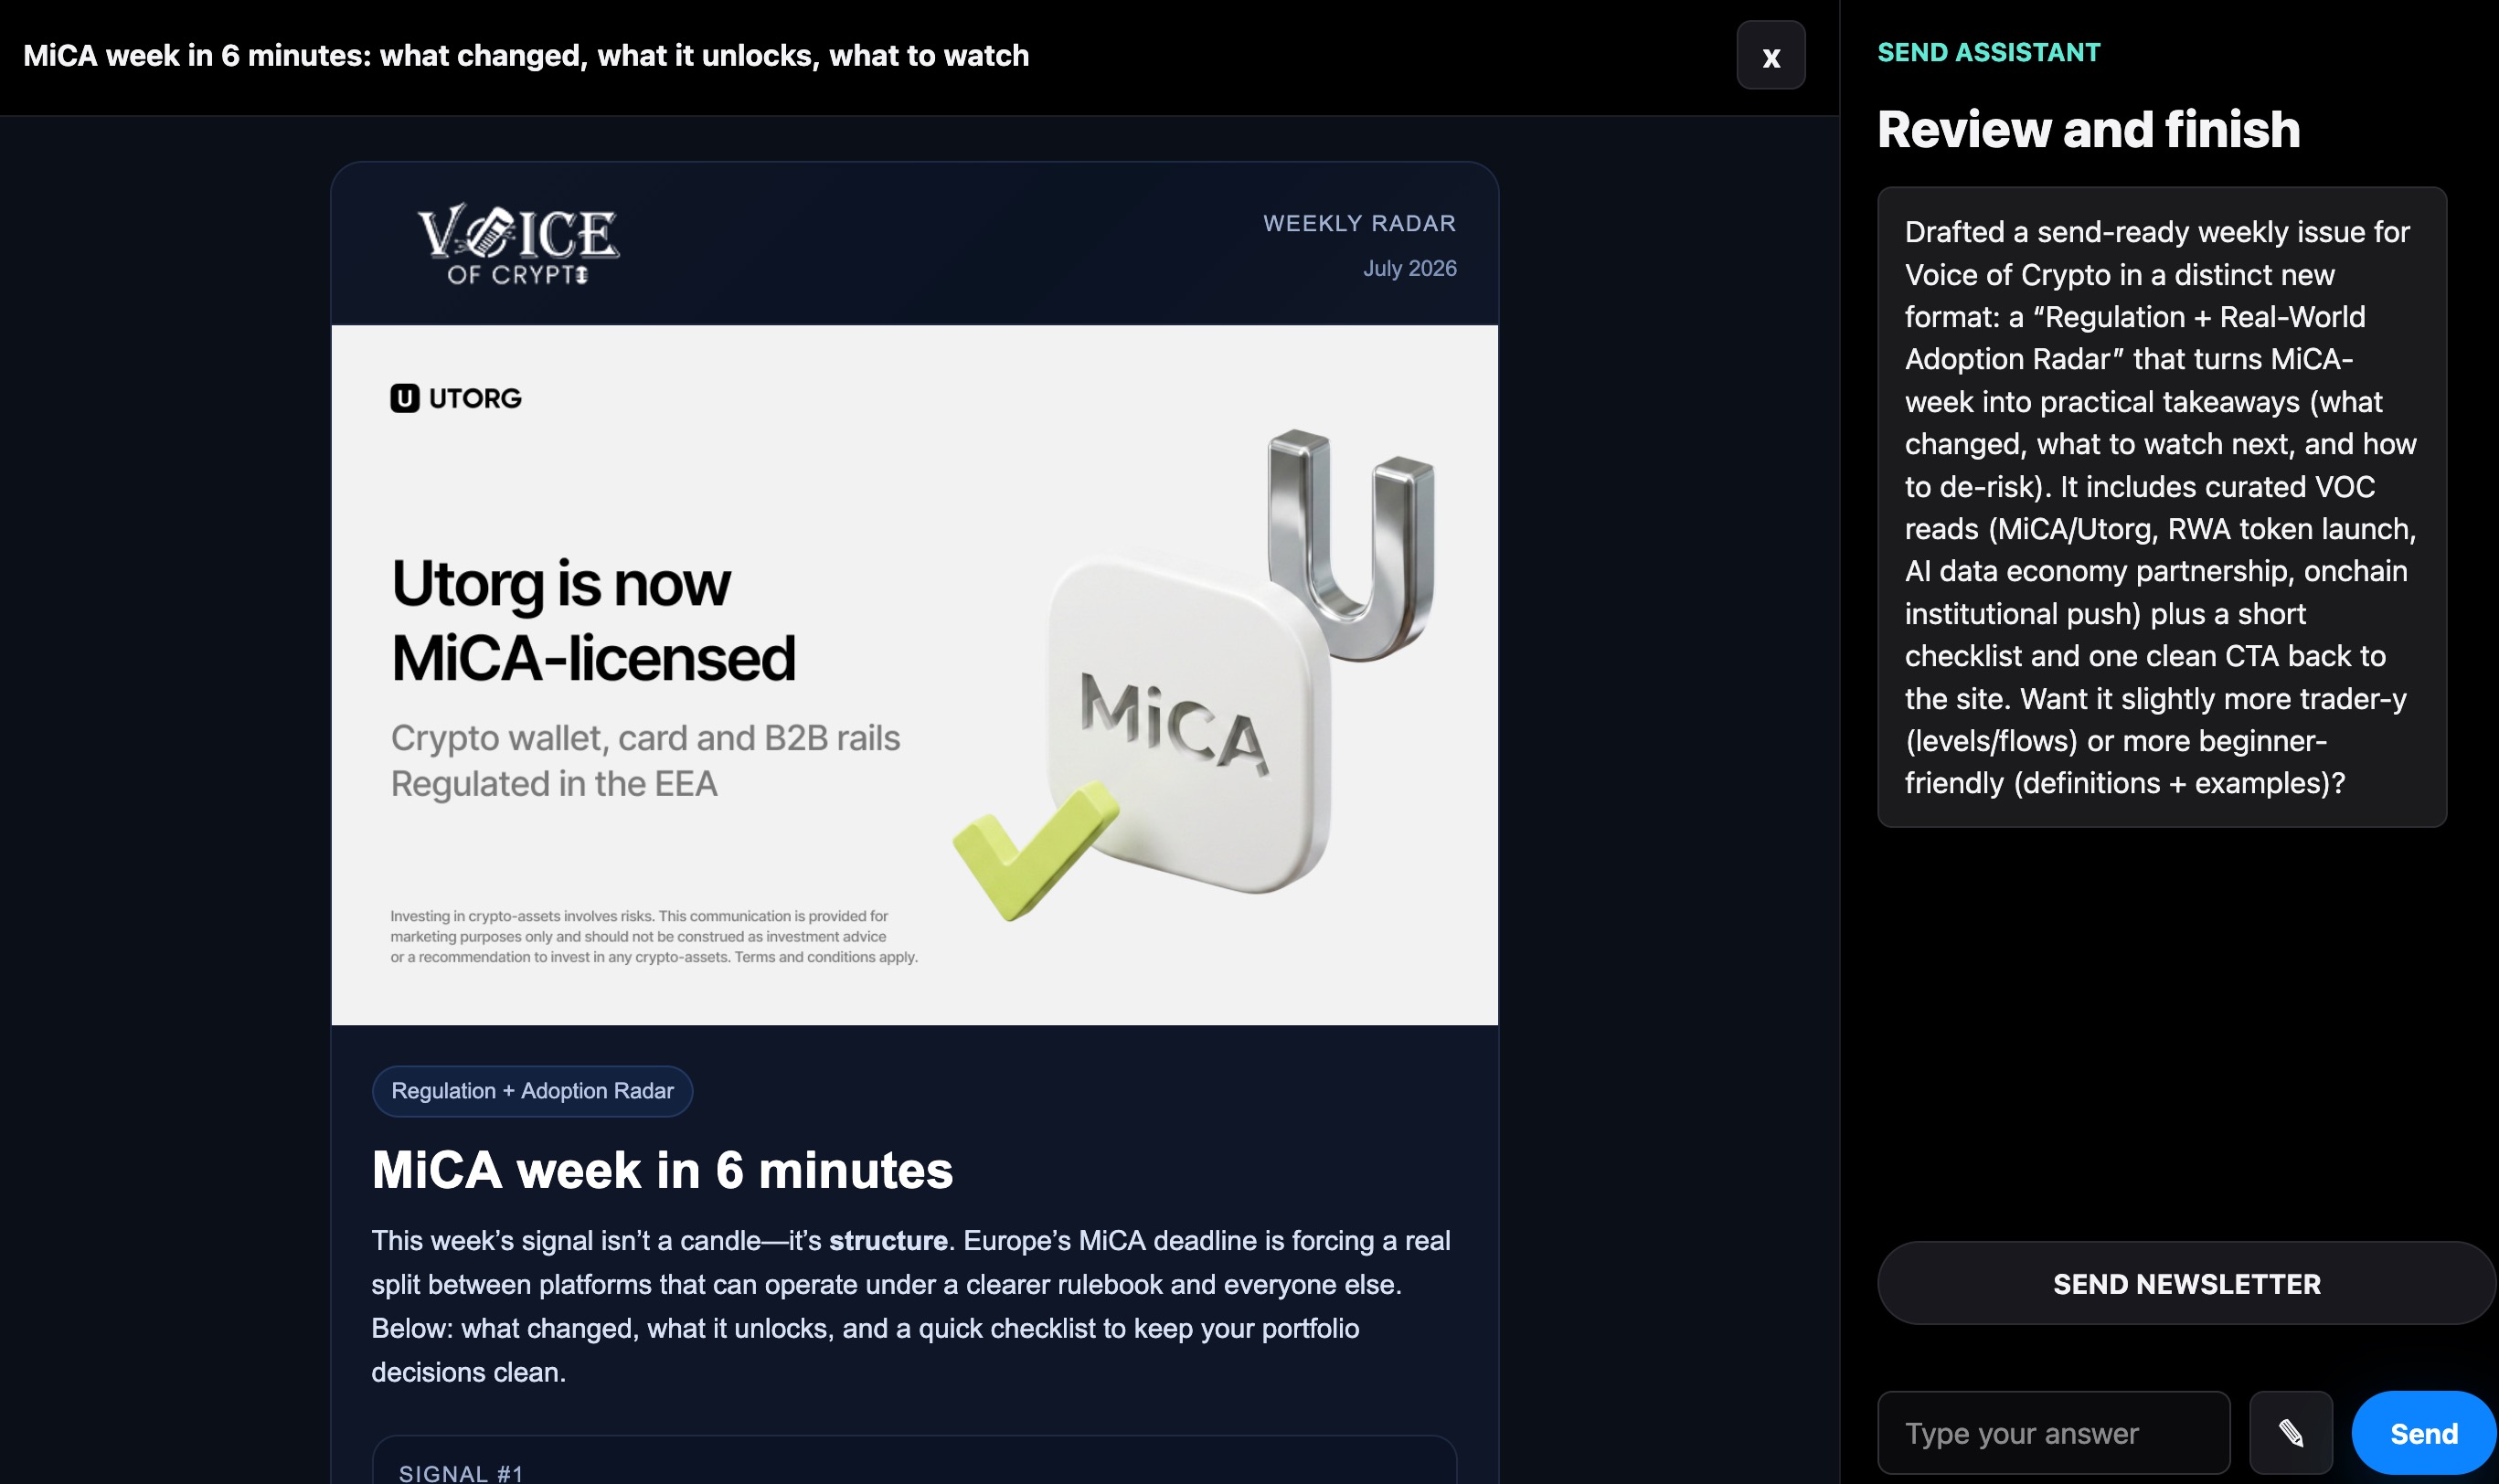Click the metallic U magnet graphic
The width and height of the screenshot is (2499, 1484).
pos(1351,545)
